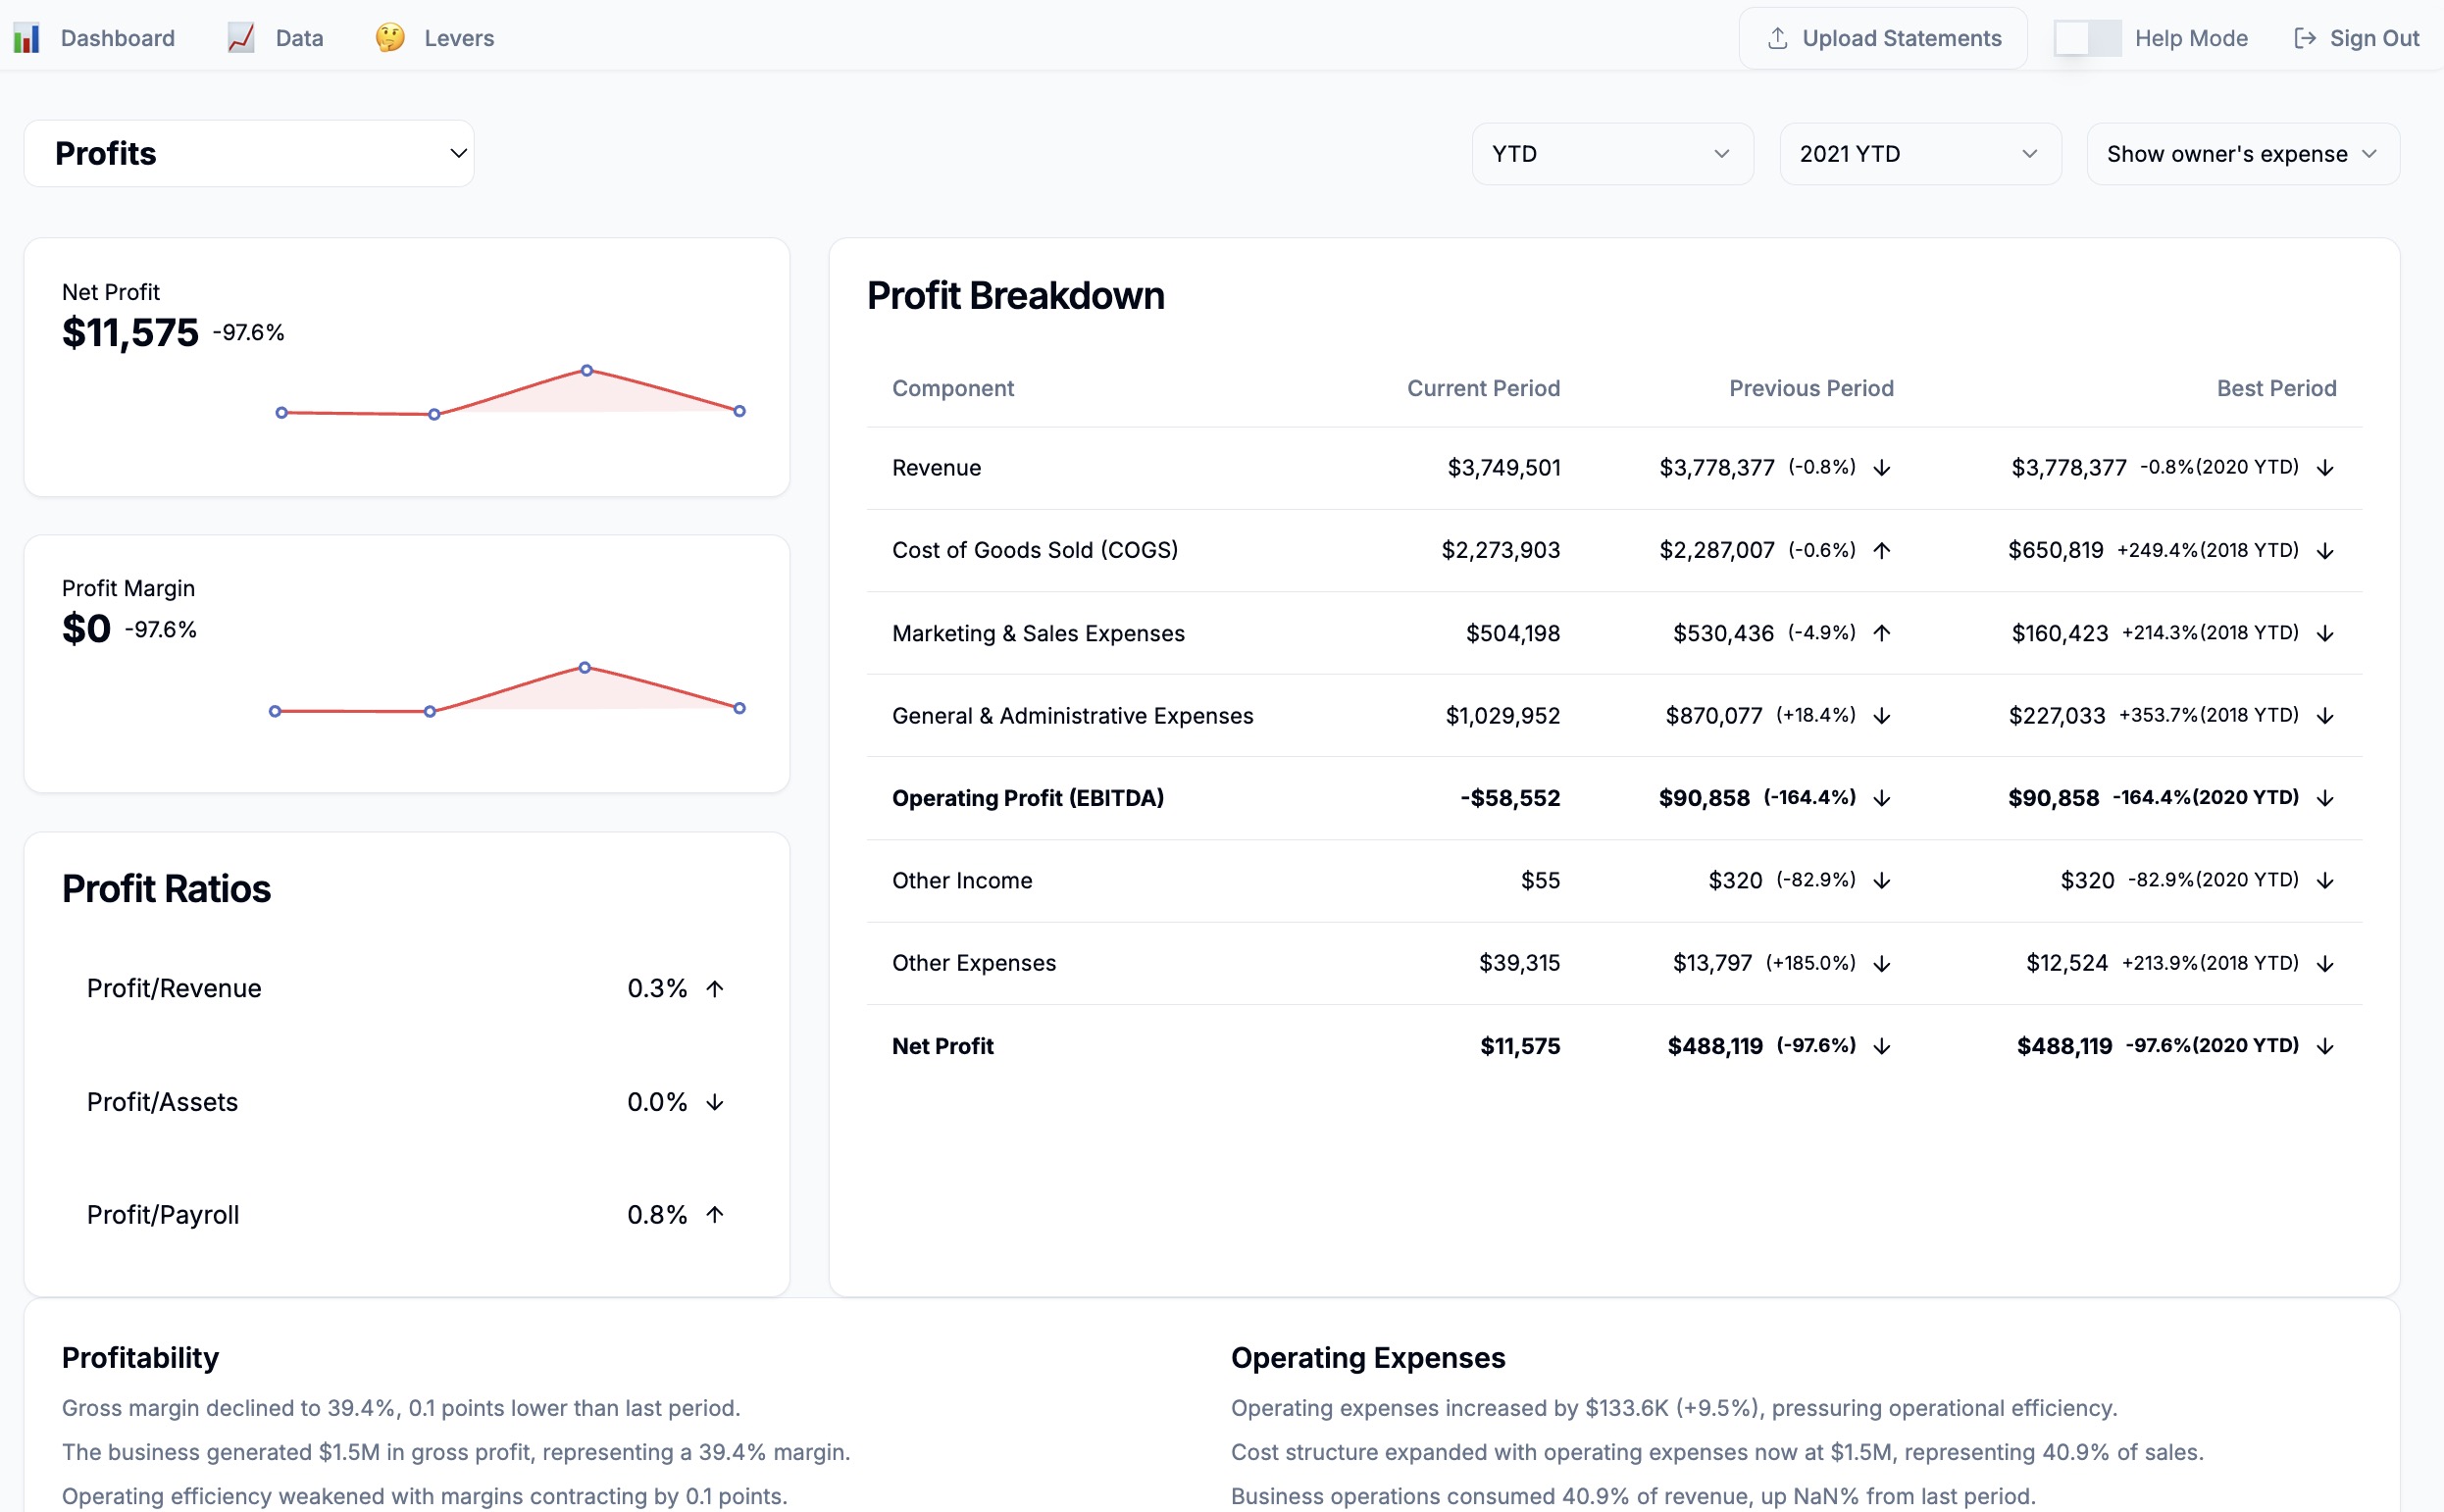This screenshot has width=2444, height=1512.
Task: Open the Profits section dropdown
Action: (249, 153)
